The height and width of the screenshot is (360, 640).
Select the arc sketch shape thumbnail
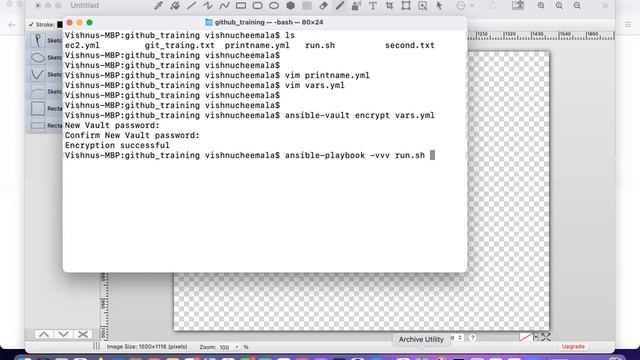(38, 91)
